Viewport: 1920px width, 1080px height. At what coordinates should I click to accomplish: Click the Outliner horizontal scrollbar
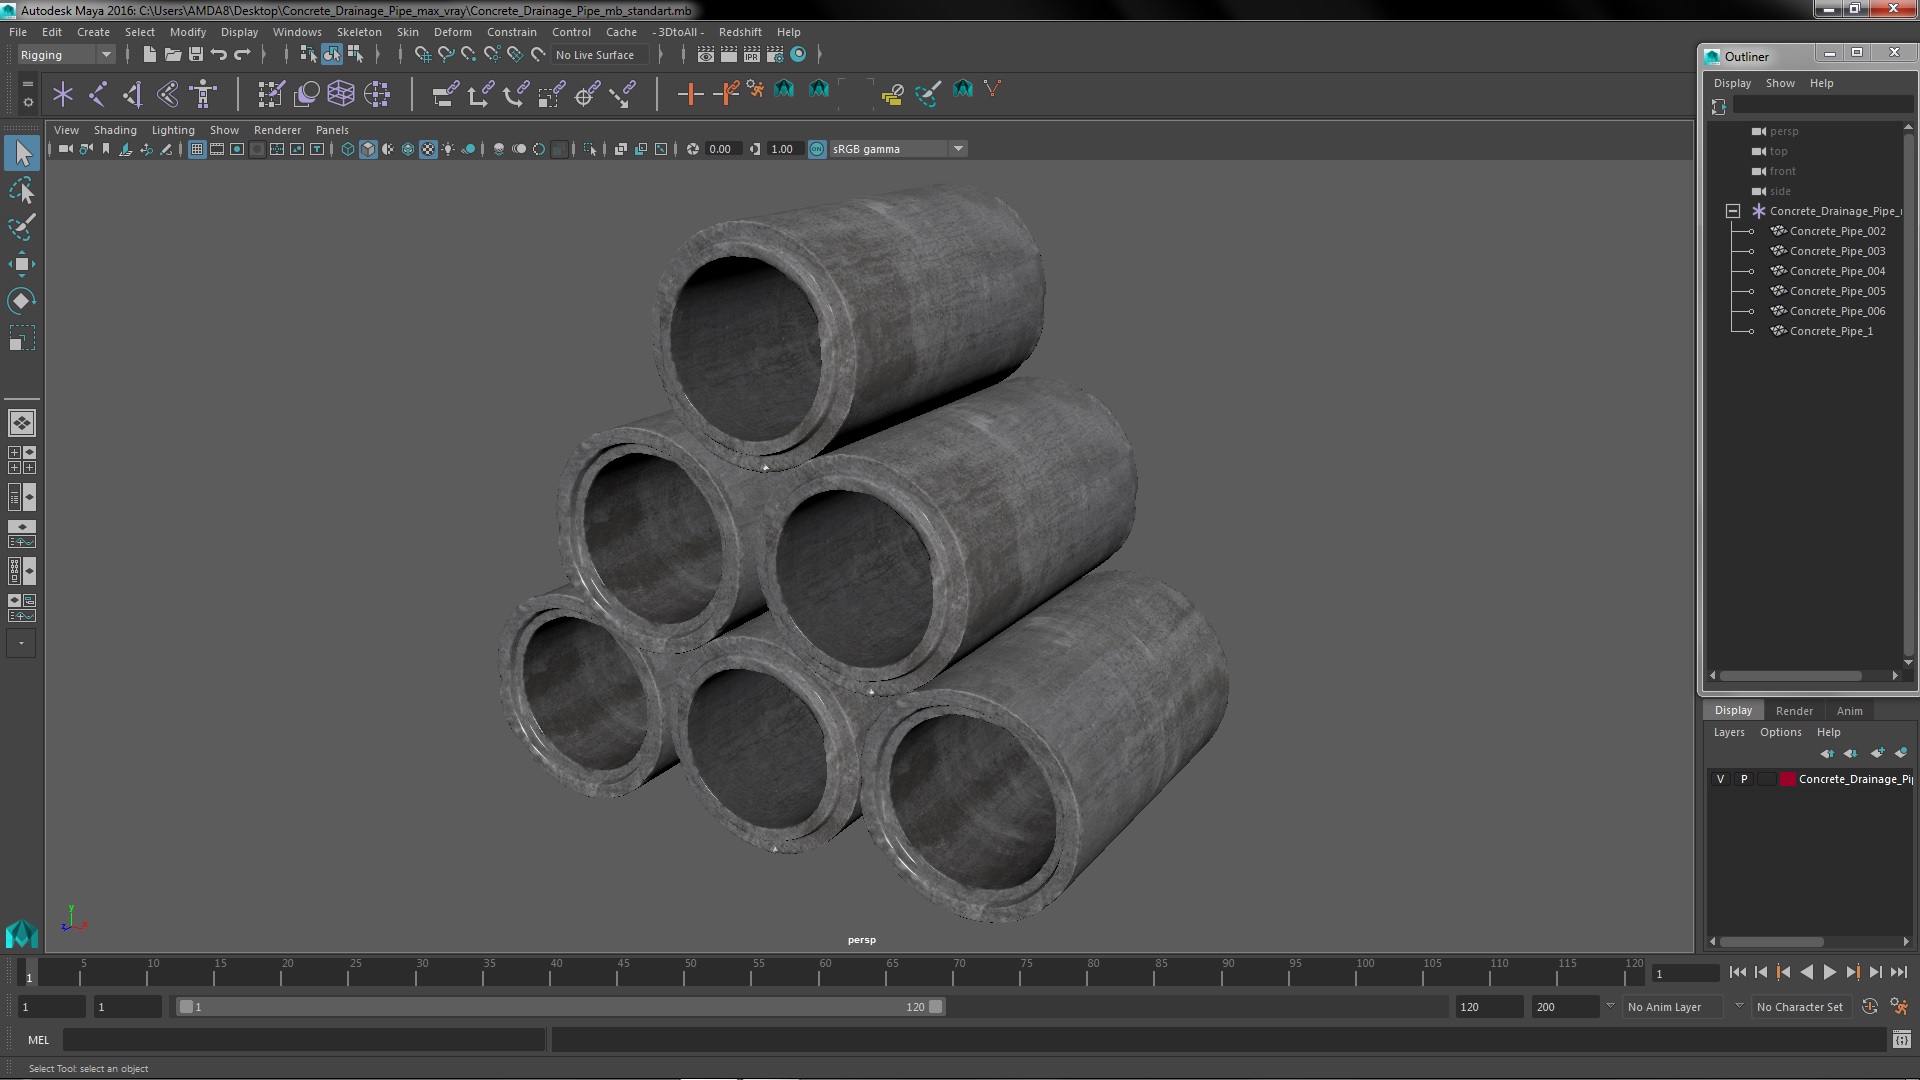tap(1791, 676)
